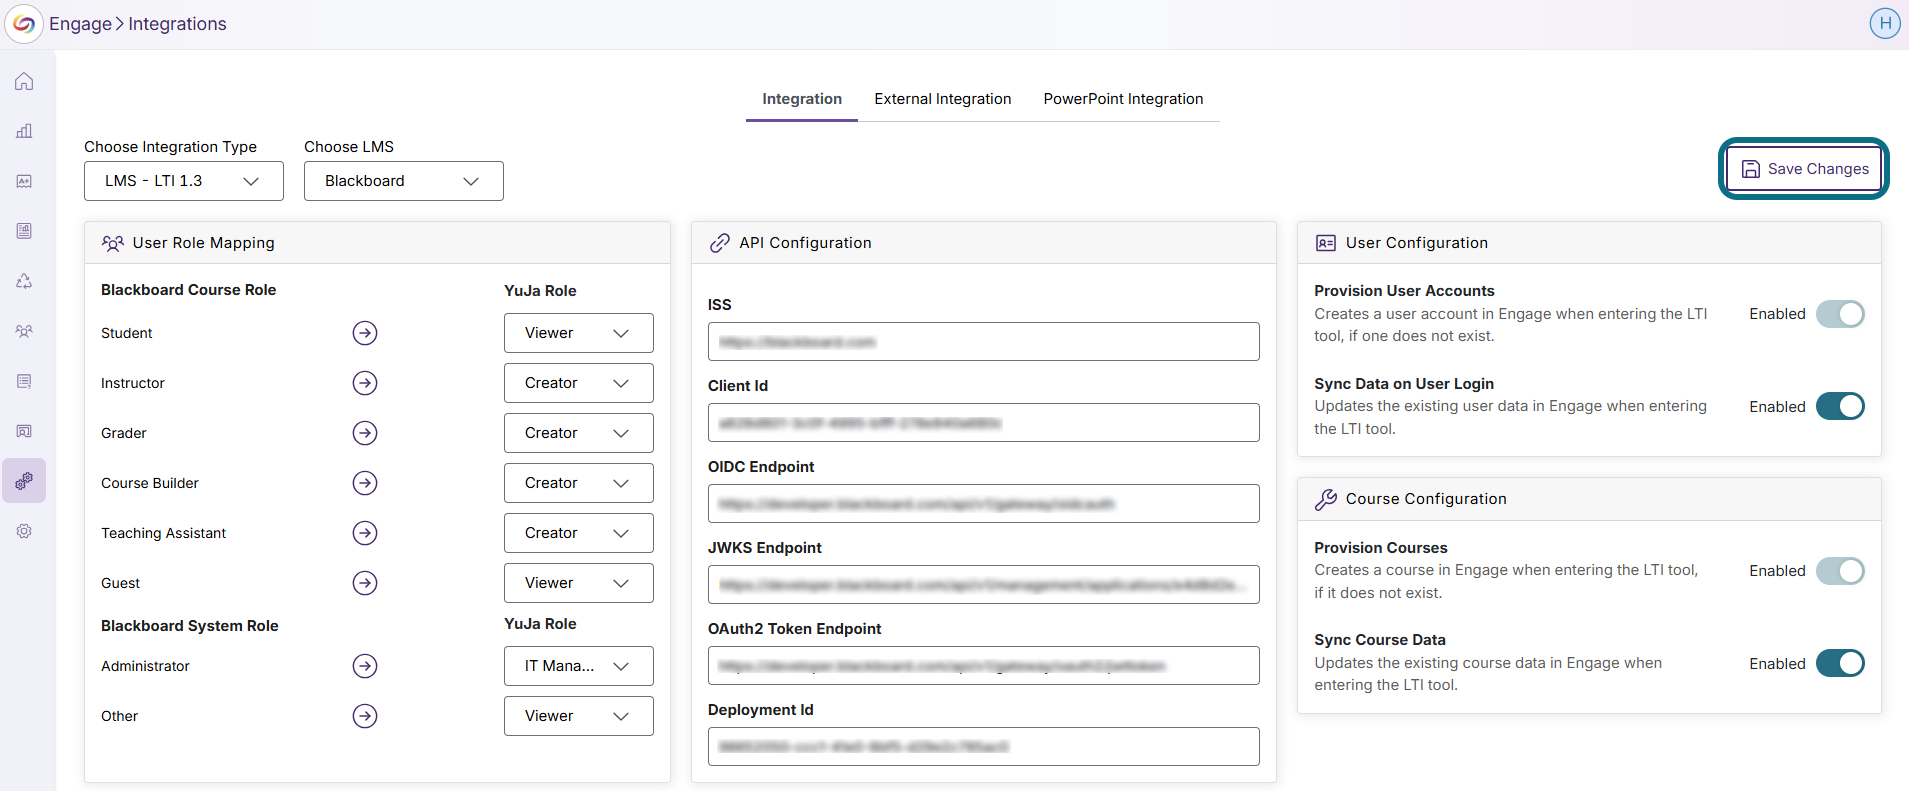The width and height of the screenshot is (1909, 791).
Task: Click the Provision User Accounts heading
Action: click(1404, 291)
